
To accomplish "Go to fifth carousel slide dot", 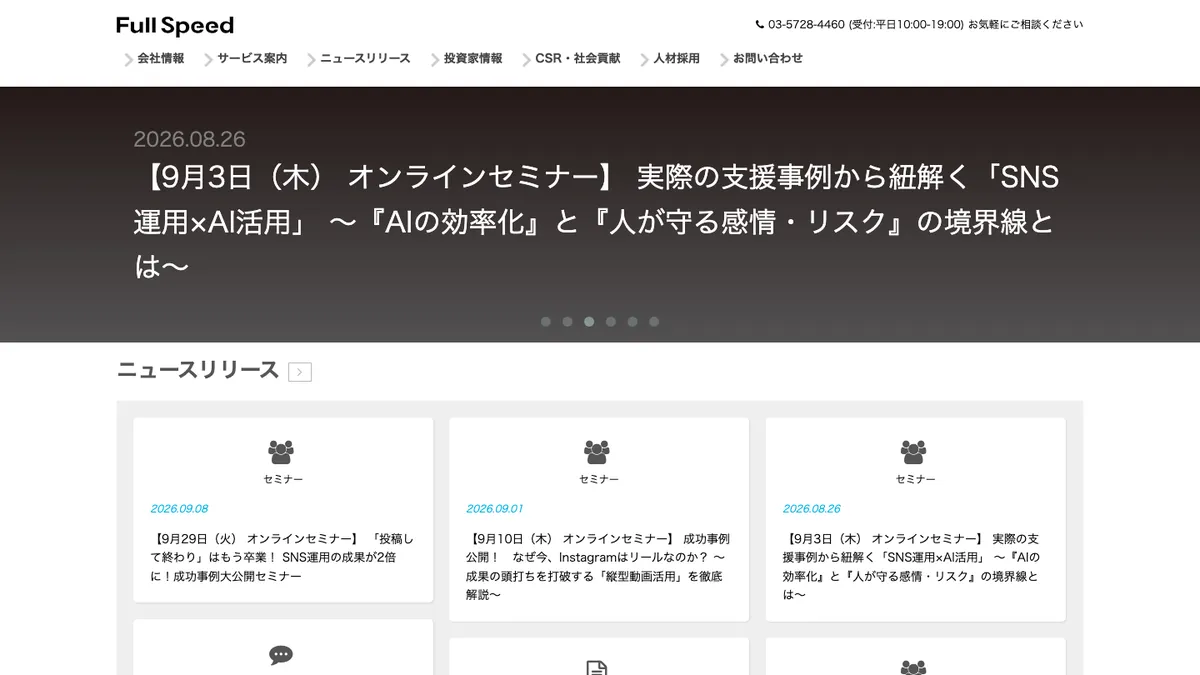I will 632,322.
